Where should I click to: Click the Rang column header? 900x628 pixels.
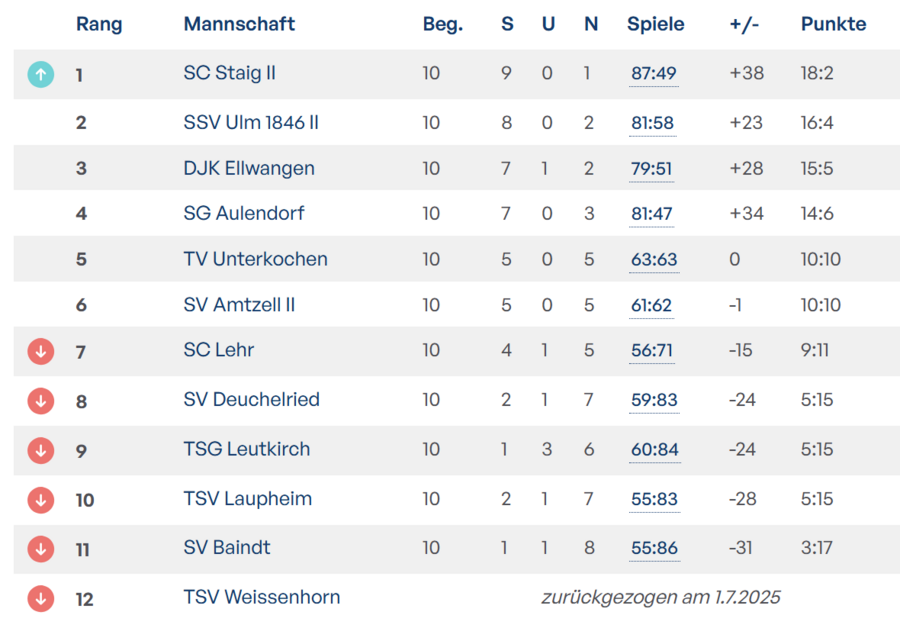(x=99, y=24)
